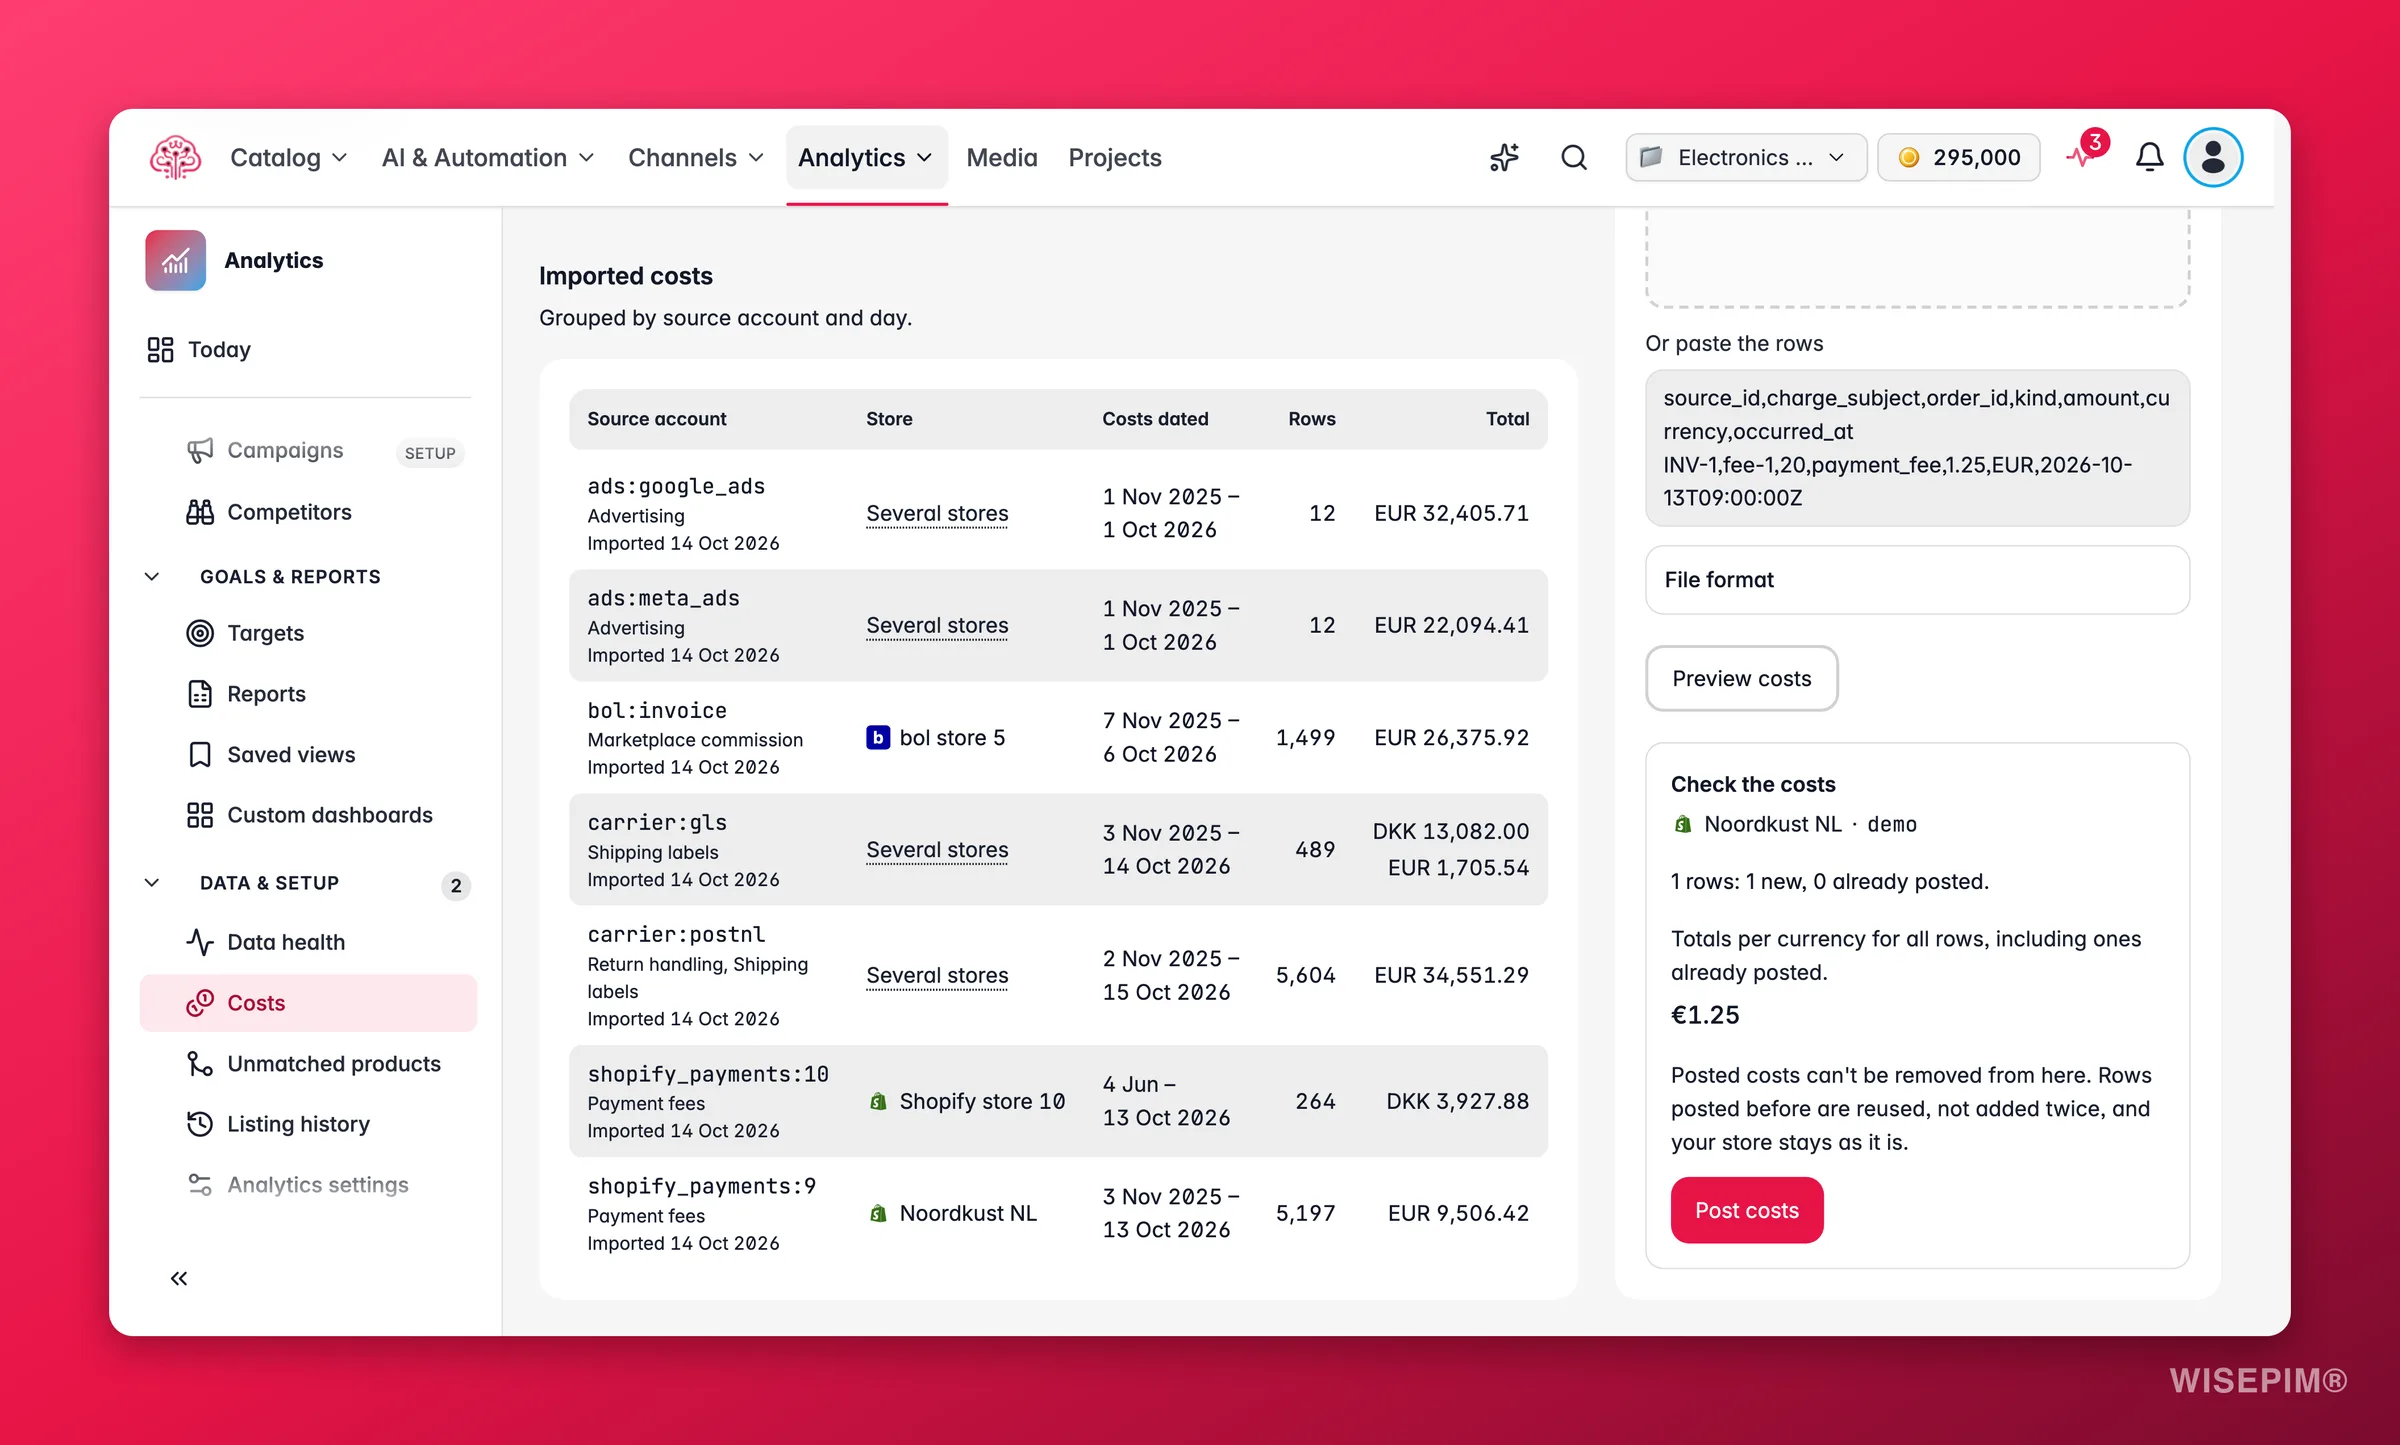Click the Competitors binoculars icon

point(200,512)
